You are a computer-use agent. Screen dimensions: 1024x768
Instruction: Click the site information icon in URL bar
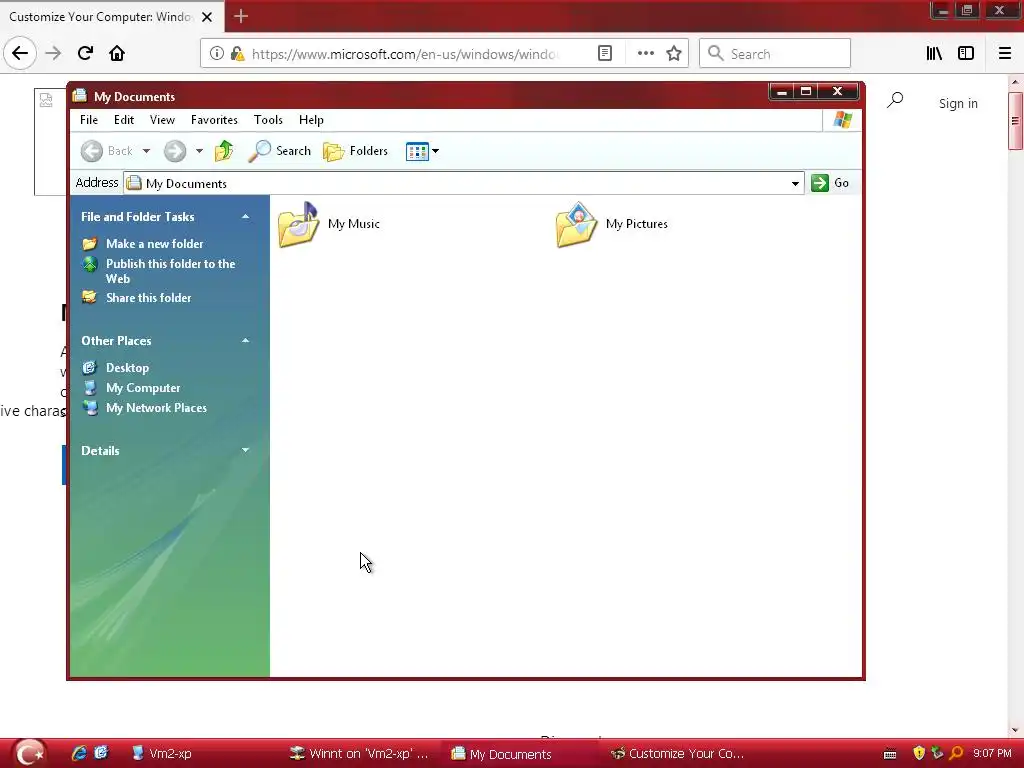click(217, 54)
